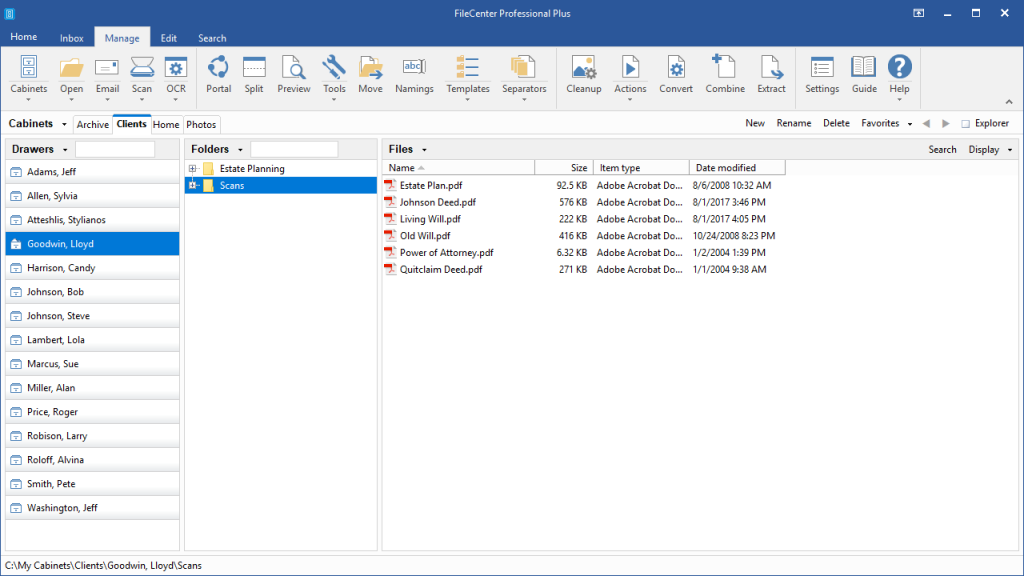The height and width of the screenshot is (576, 1024).
Task: Open the Templates tool
Action: [x=468, y=75]
